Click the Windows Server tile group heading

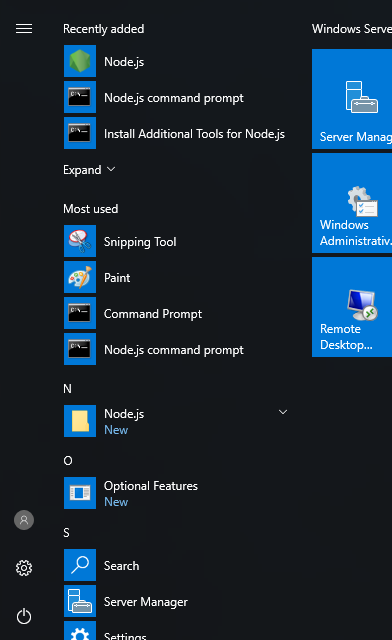352,29
